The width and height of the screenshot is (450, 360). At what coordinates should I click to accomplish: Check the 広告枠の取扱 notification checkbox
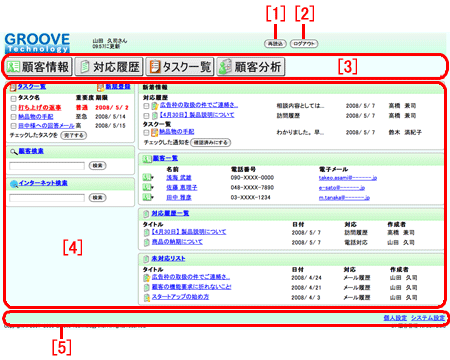(x=146, y=106)
